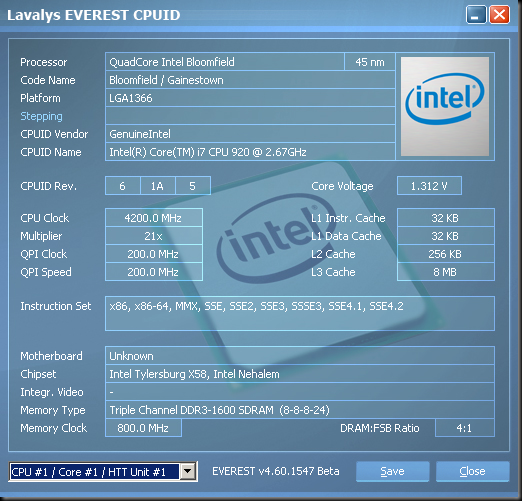
Task: Click the Stepping label link
Action: tap(41, 116)
